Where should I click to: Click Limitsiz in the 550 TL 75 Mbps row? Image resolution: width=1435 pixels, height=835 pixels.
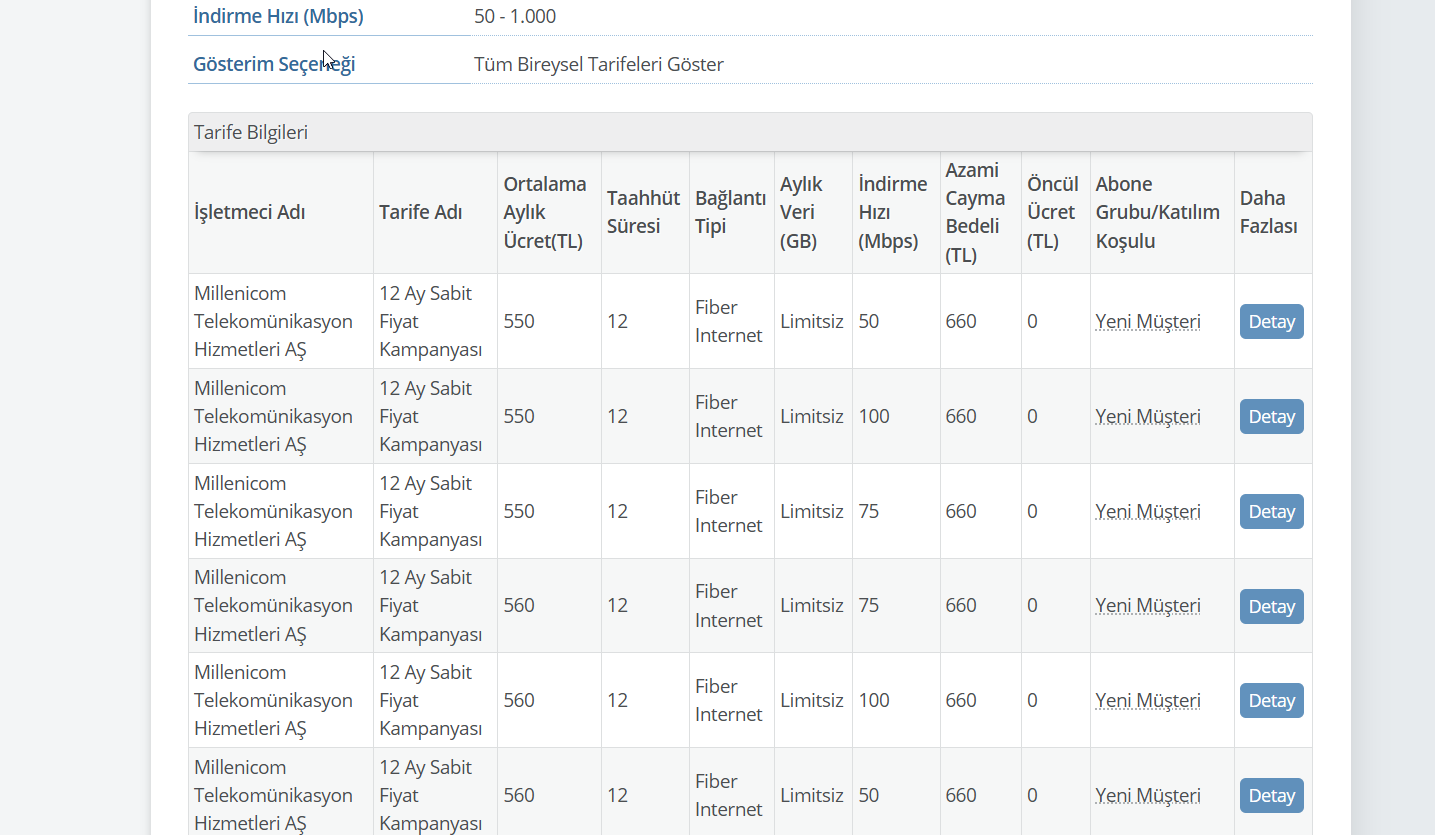click(x=812, y=511)
